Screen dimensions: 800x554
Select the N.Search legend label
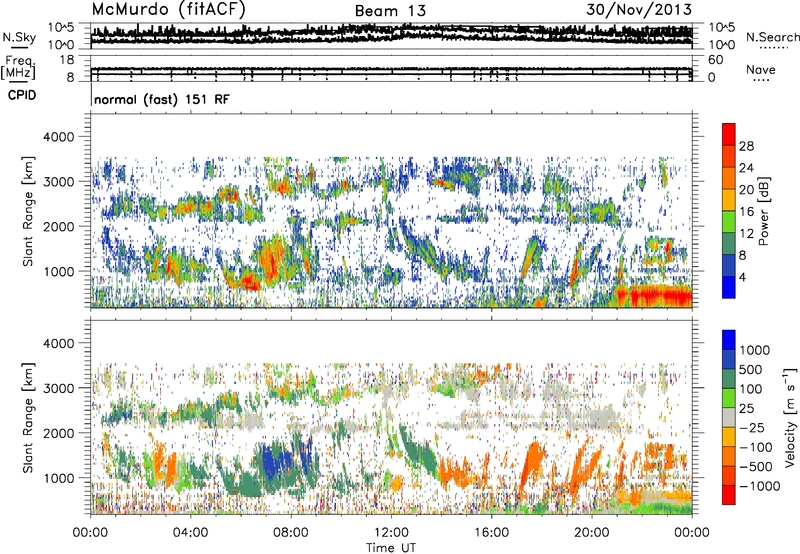[772, 37]
